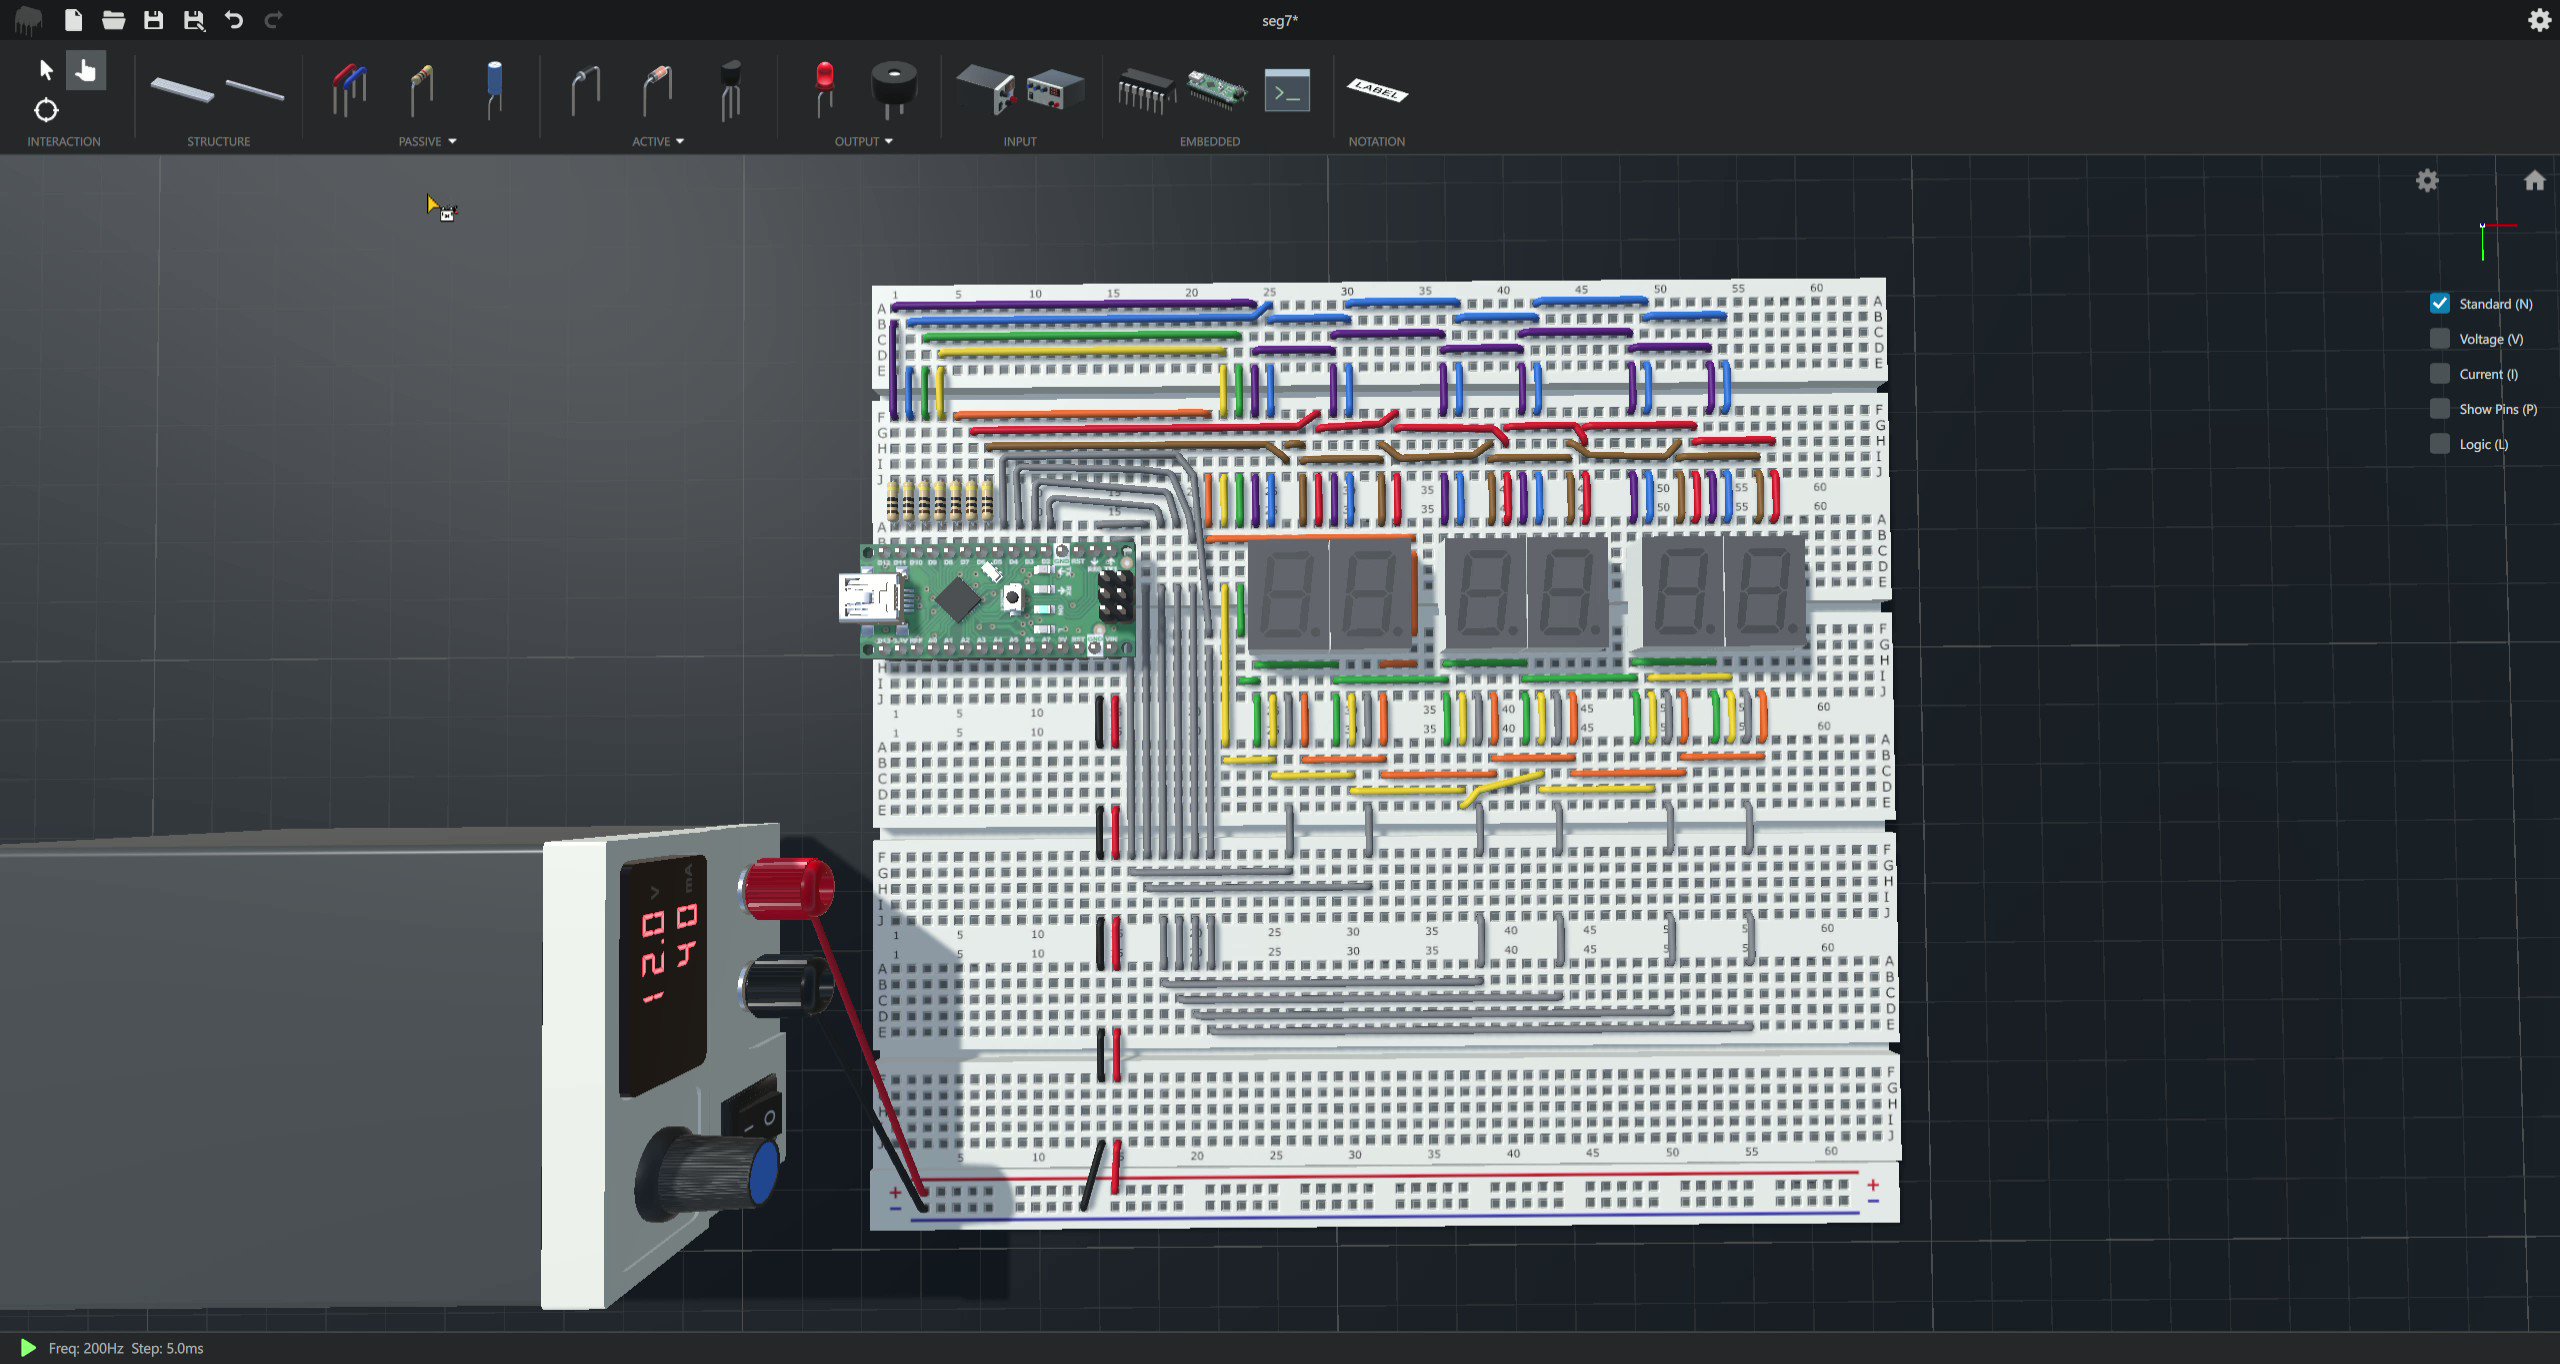Choose the red and blue jumper wires
The height and width of the screenshot is (1364, 2560).
349,90
